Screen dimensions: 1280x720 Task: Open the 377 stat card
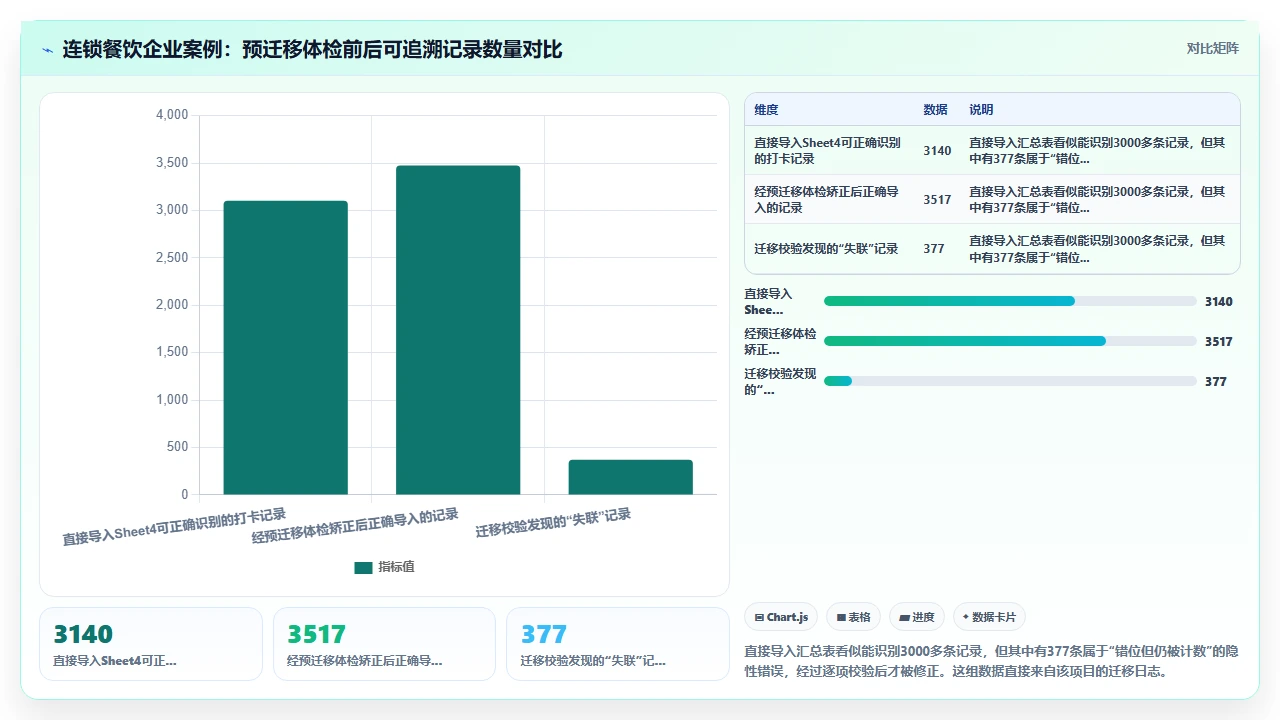(x=618, y=644)
